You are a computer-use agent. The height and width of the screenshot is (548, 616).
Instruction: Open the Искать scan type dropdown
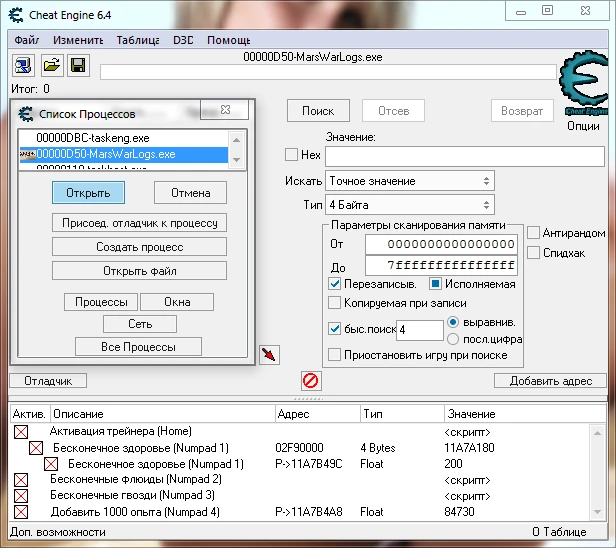(410, 181)
